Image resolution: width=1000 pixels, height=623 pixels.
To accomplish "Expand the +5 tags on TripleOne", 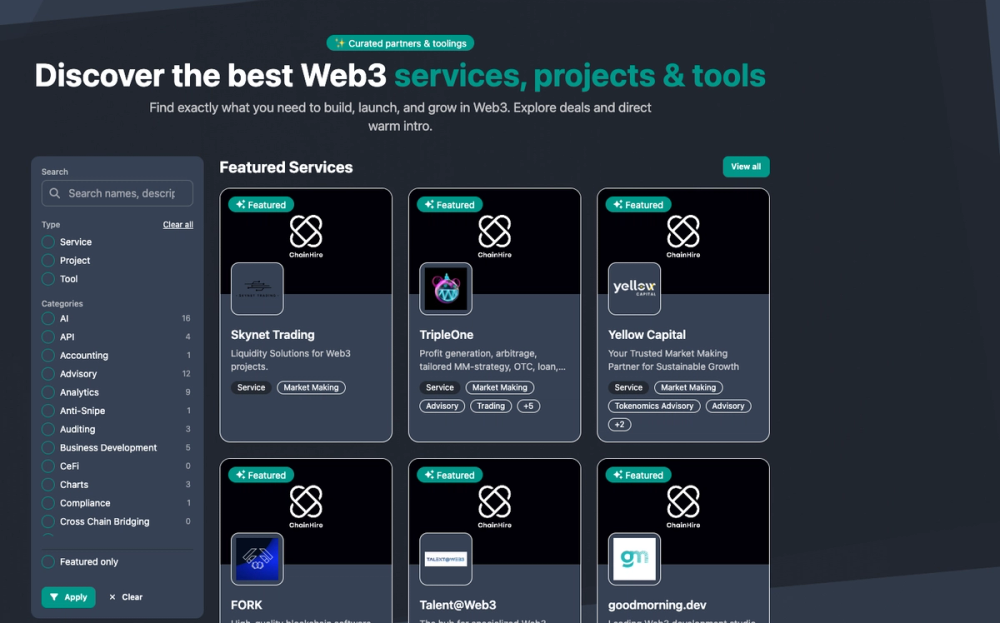I will (x=528, y=406).
